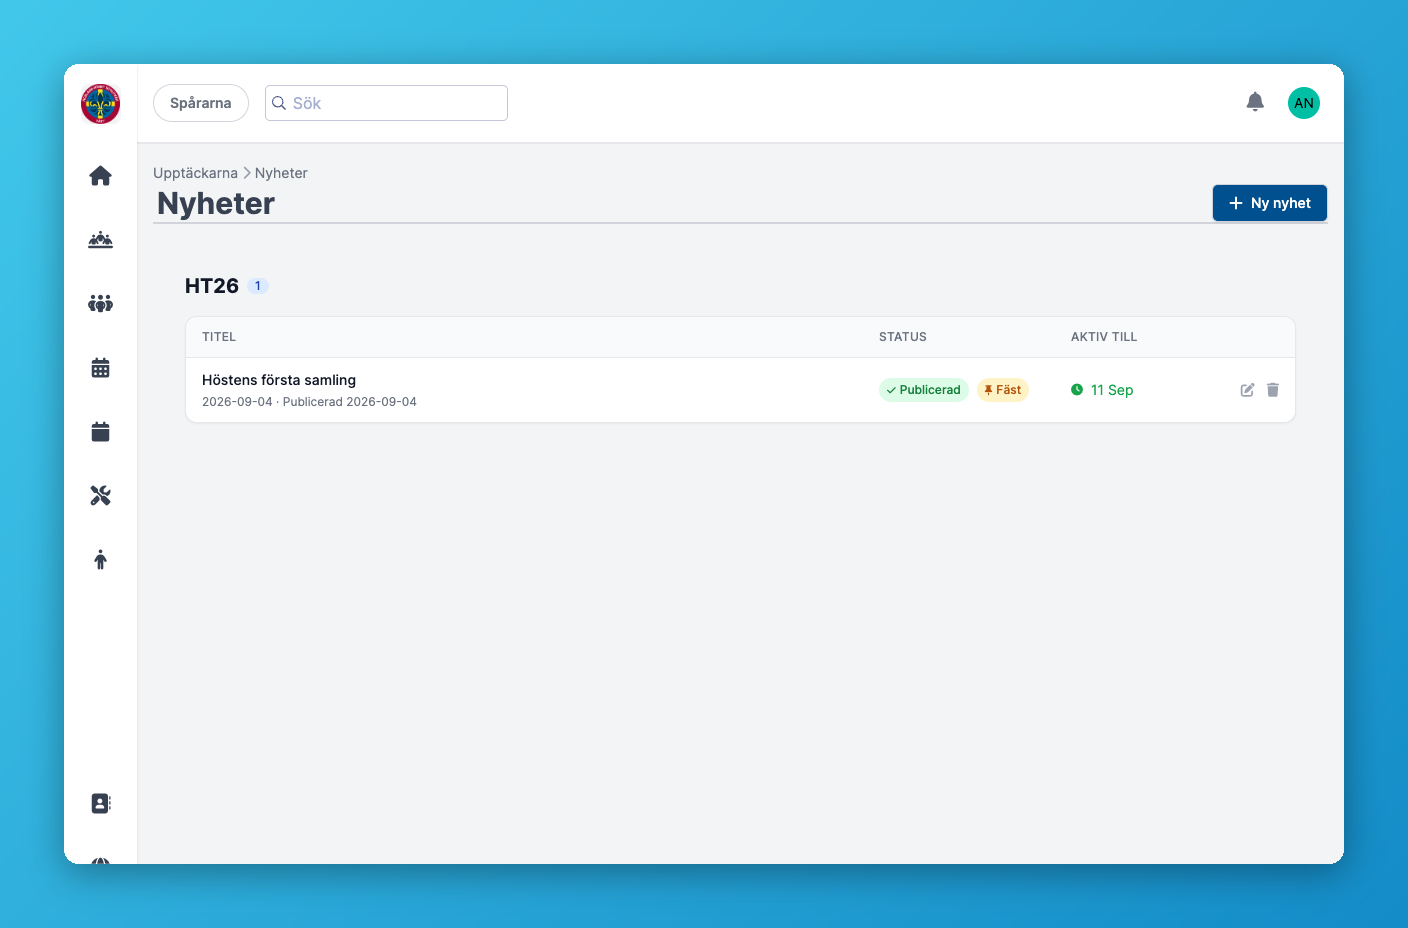Click the date line 2026-09-04 · Publicerad
This screenshot has width=1408, height=928.
point(309,402)
